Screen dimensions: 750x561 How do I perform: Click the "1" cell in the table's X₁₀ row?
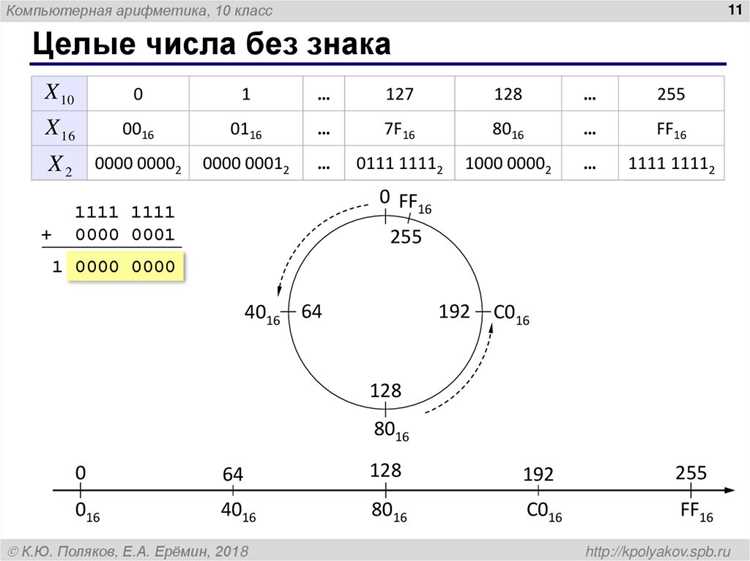point(246,93)
